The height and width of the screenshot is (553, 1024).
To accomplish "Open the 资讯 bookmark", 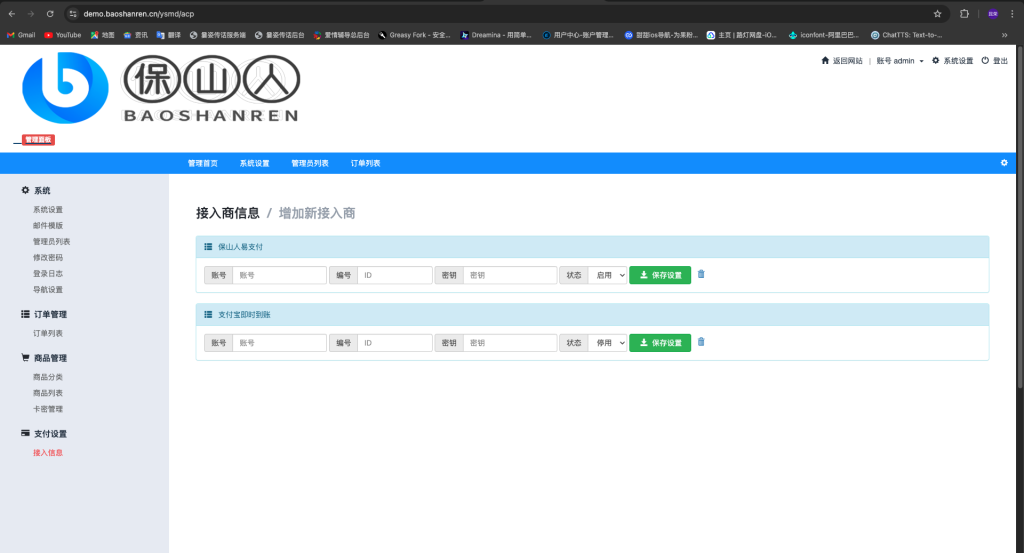I will 136,35.
